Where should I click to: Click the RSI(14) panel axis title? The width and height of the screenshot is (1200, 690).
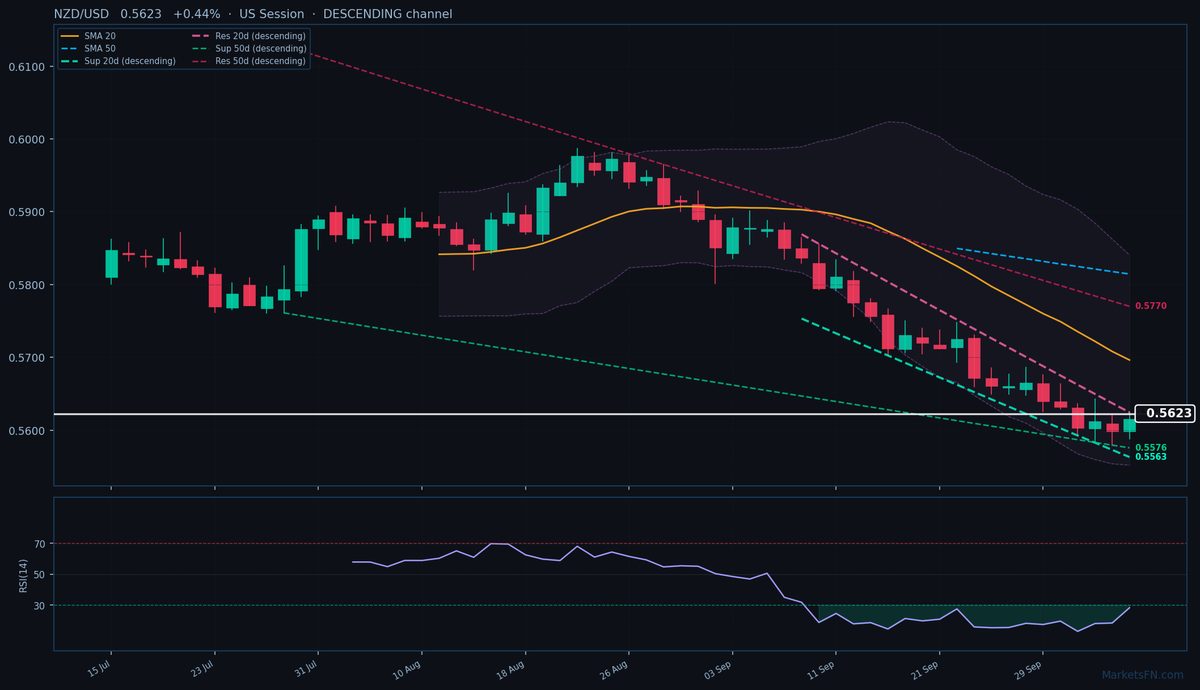pos(24,574)
